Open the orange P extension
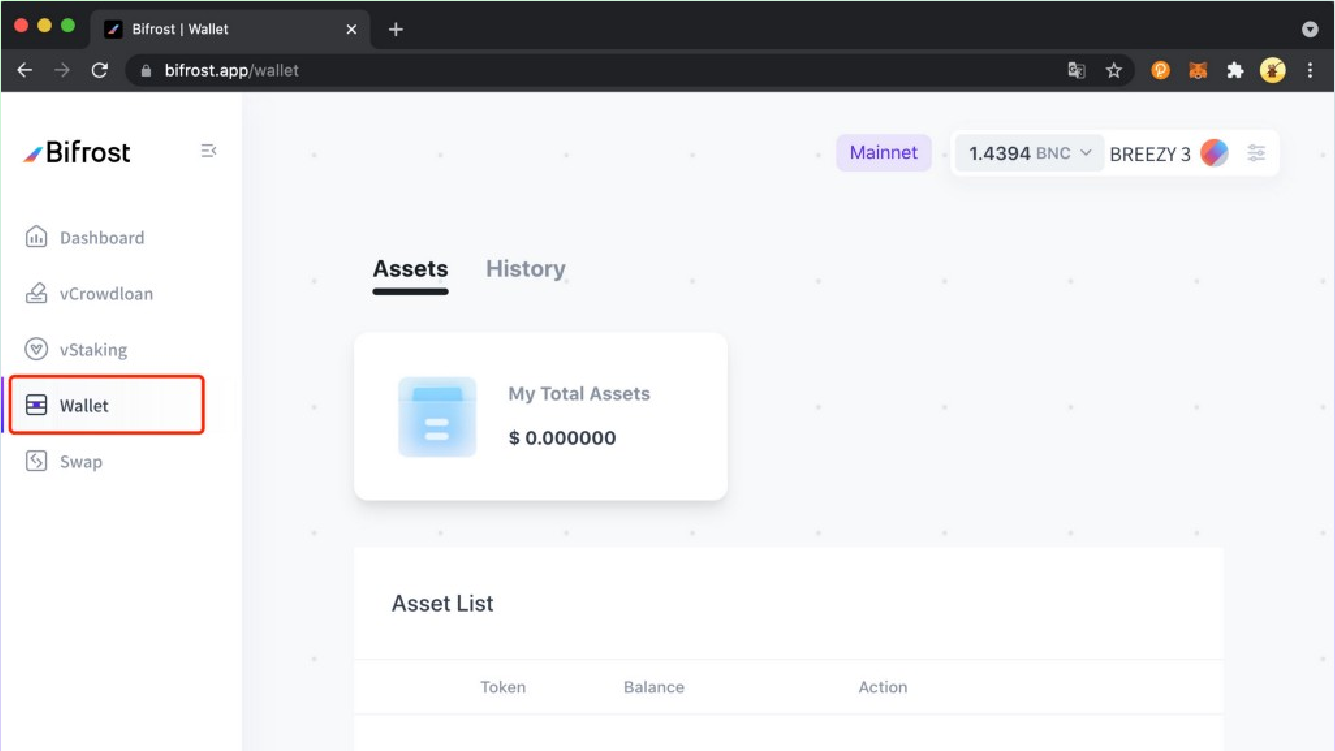This screenshot has height=751, width=1335. coord(1160,71)
